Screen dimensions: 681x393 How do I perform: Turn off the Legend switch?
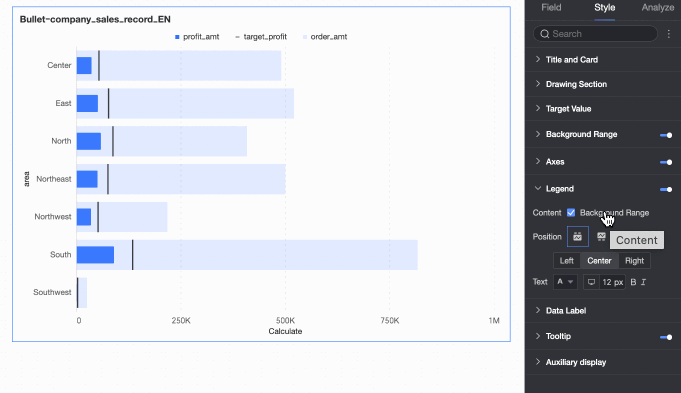point(666,189)
